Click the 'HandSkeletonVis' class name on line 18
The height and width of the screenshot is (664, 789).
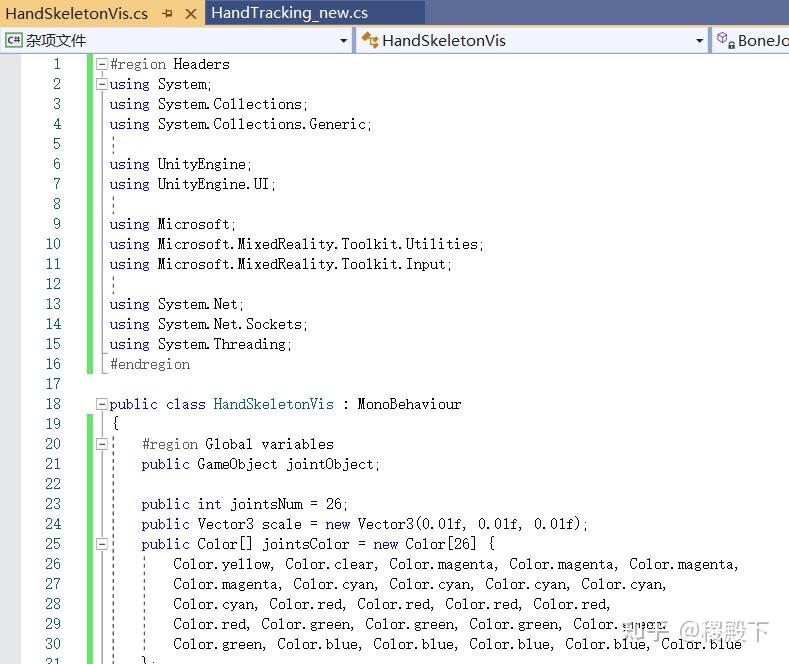[x=273, y=404]
